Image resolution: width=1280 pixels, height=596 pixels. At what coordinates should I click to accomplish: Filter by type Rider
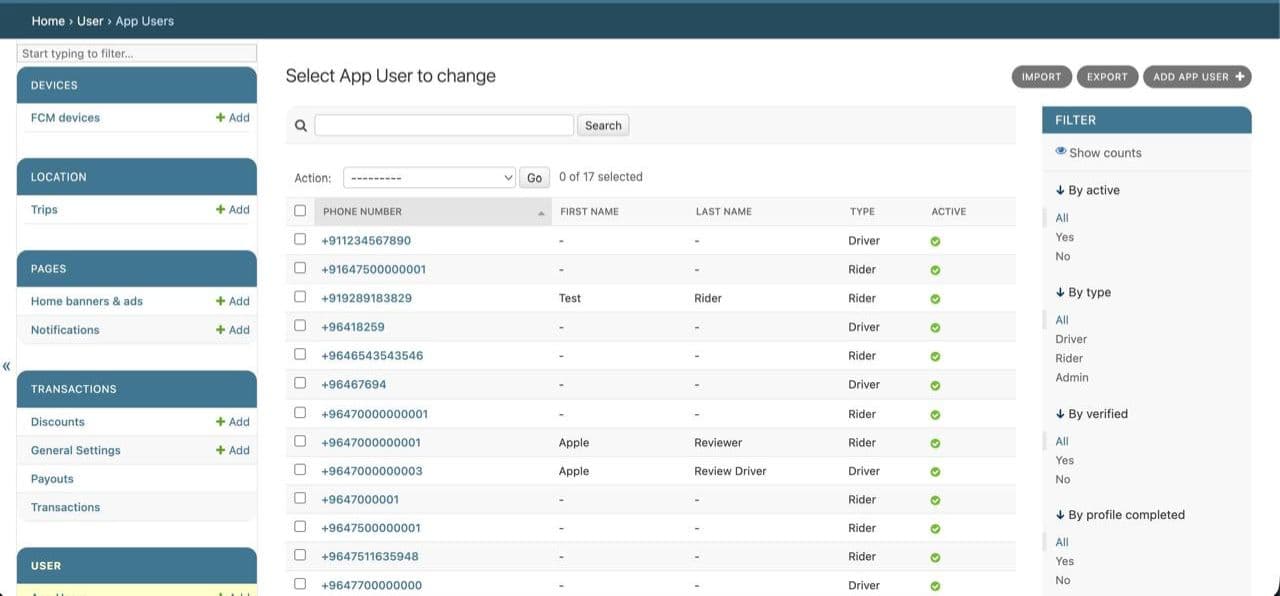1069,358
